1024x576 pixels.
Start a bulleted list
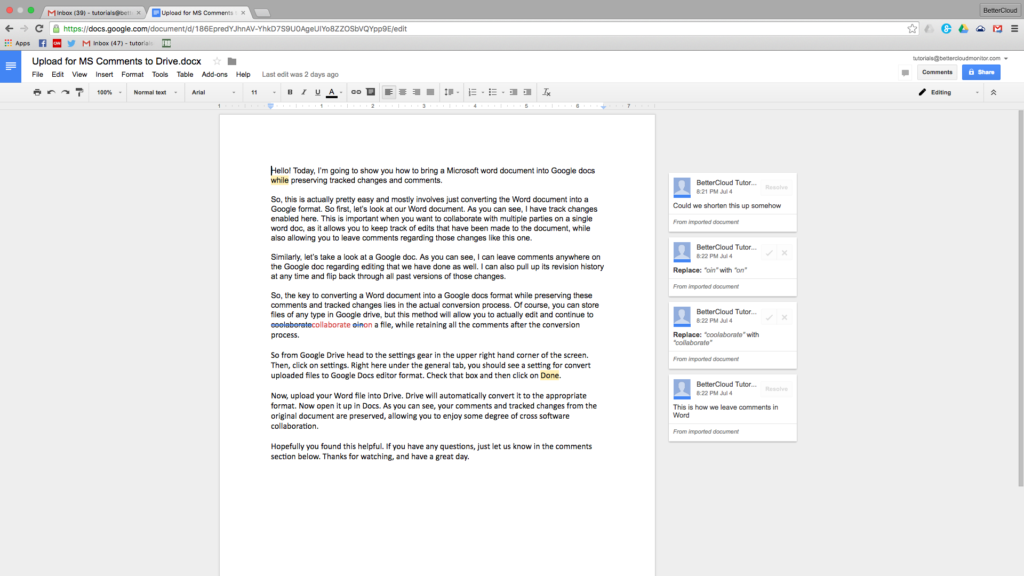pyautogui.click(x=493, y=92)
